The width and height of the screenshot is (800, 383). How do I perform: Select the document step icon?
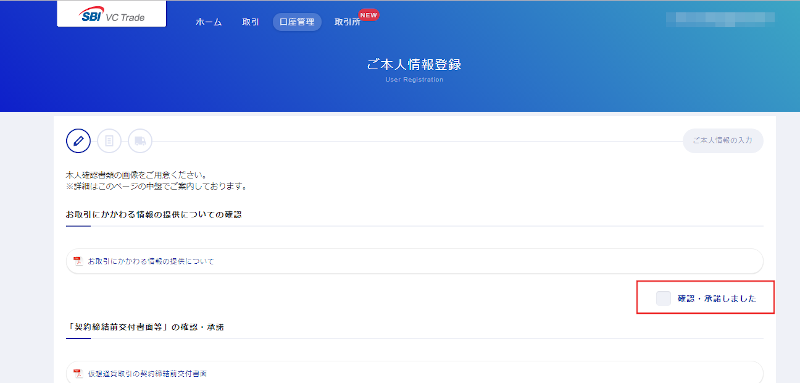(x=109, y=141)
